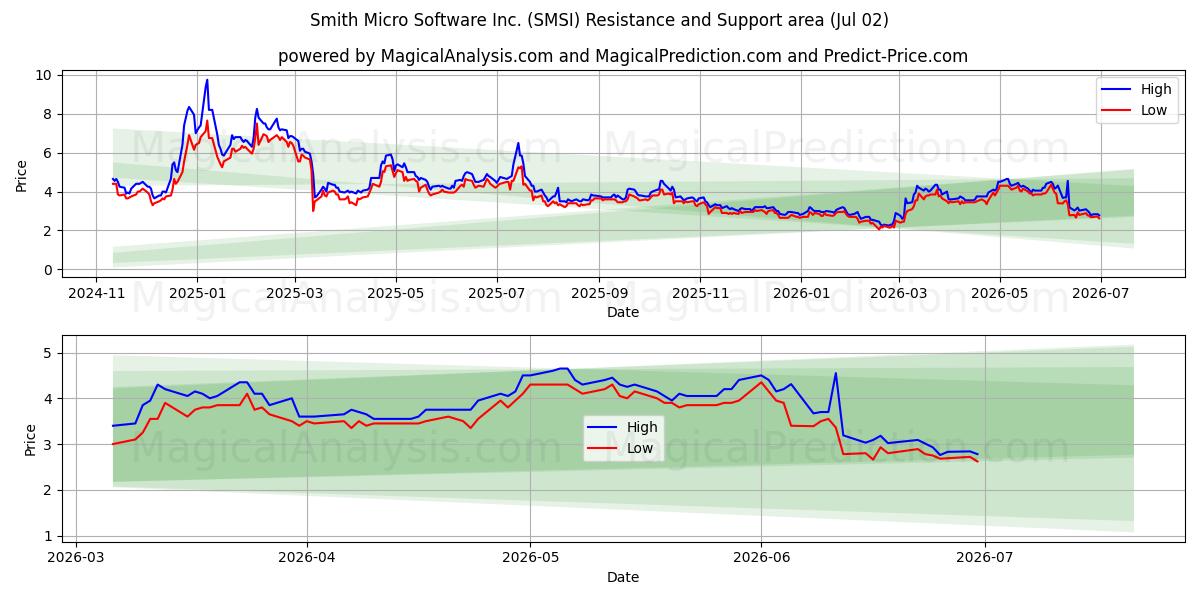Click the '6' price tick on the upper chart
Image resolution: width=1200 pixels, height=600 pixels.
pyautogui.click(x=48, y=153)
